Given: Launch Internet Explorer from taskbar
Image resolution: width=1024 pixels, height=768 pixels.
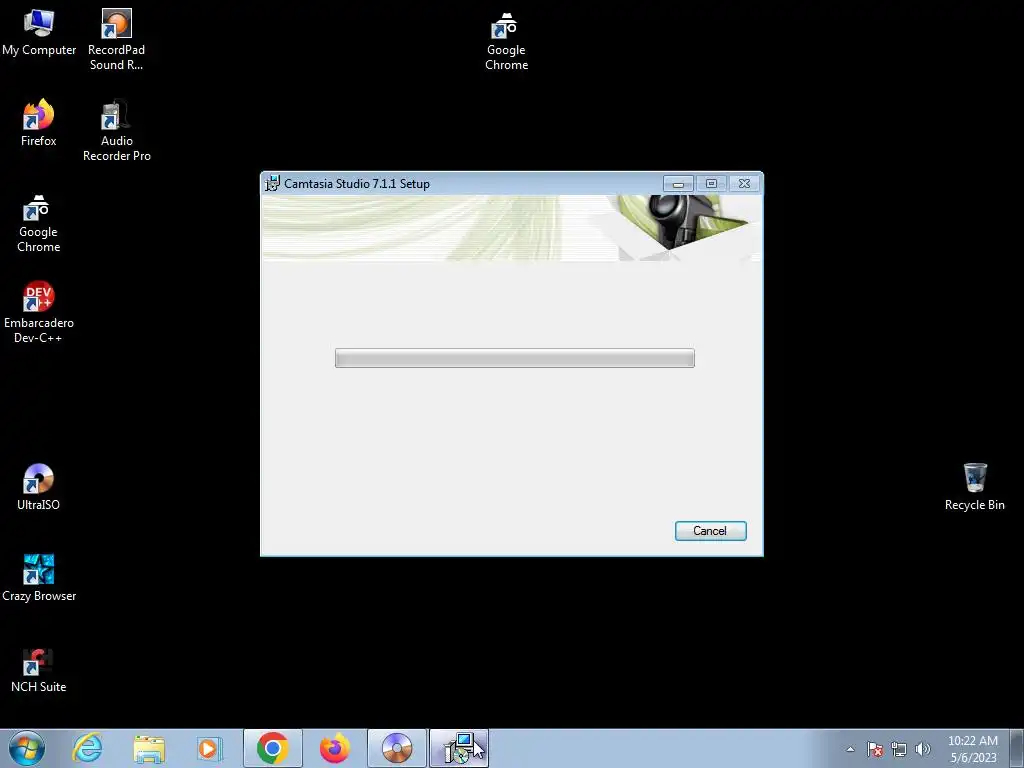Looking at the screenshot, I should pos(88,748).
